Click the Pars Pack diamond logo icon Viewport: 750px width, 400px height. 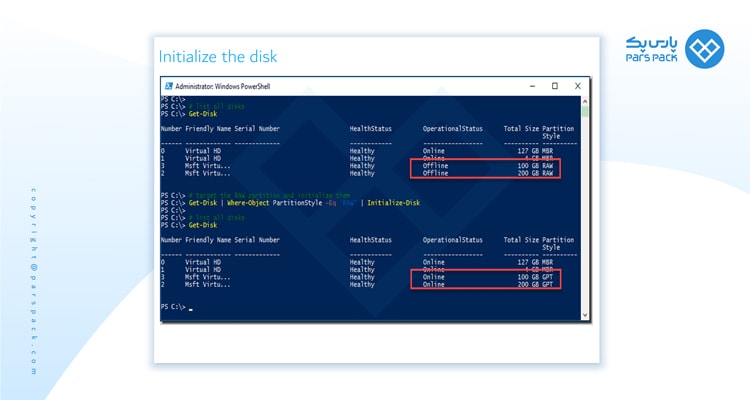(705, 49)
